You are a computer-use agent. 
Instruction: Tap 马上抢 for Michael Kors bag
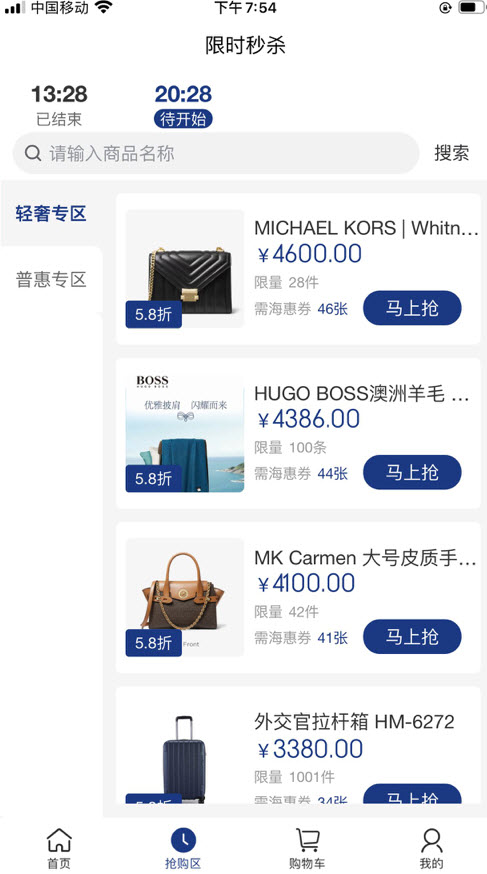[412, 308]
